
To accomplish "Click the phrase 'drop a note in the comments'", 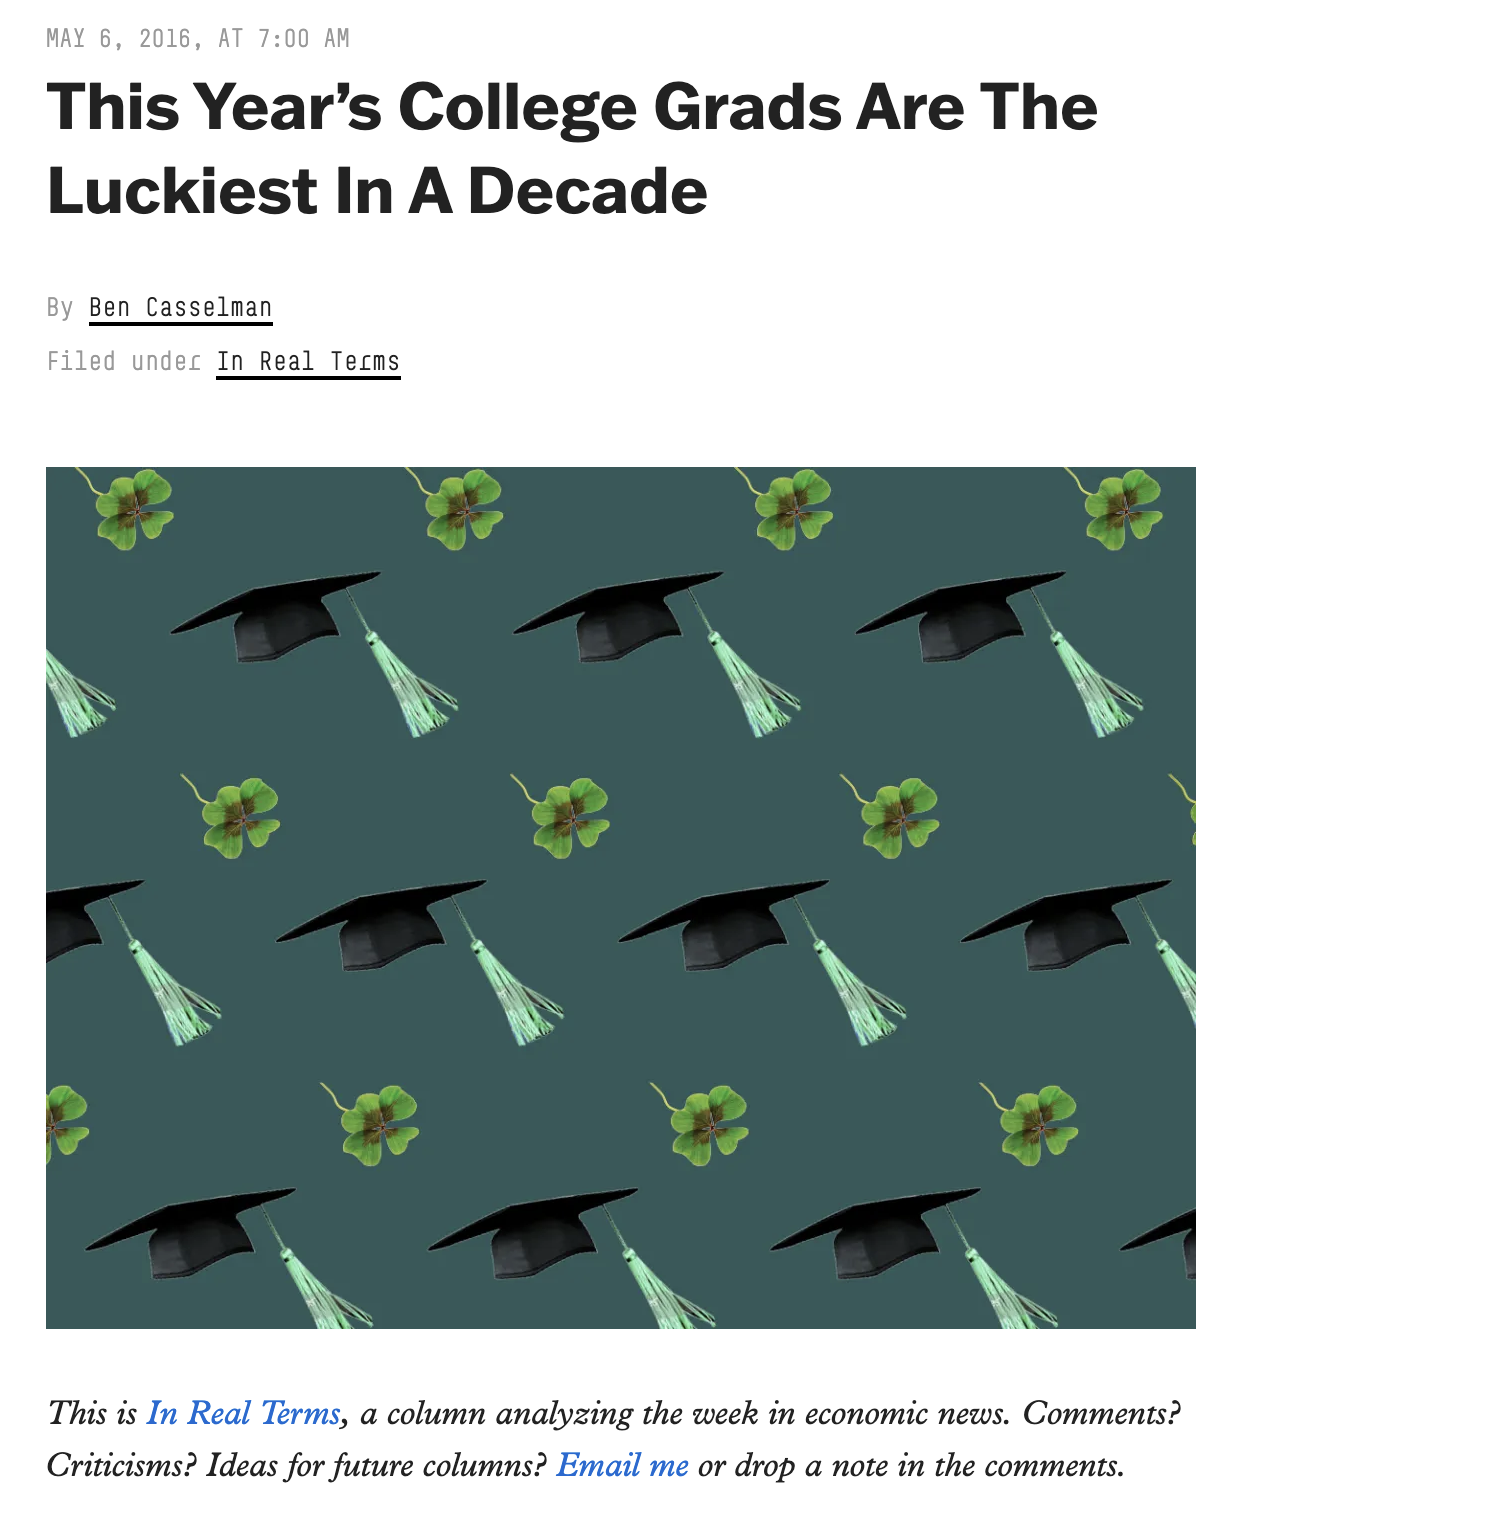I will (x=928, y=1465).
